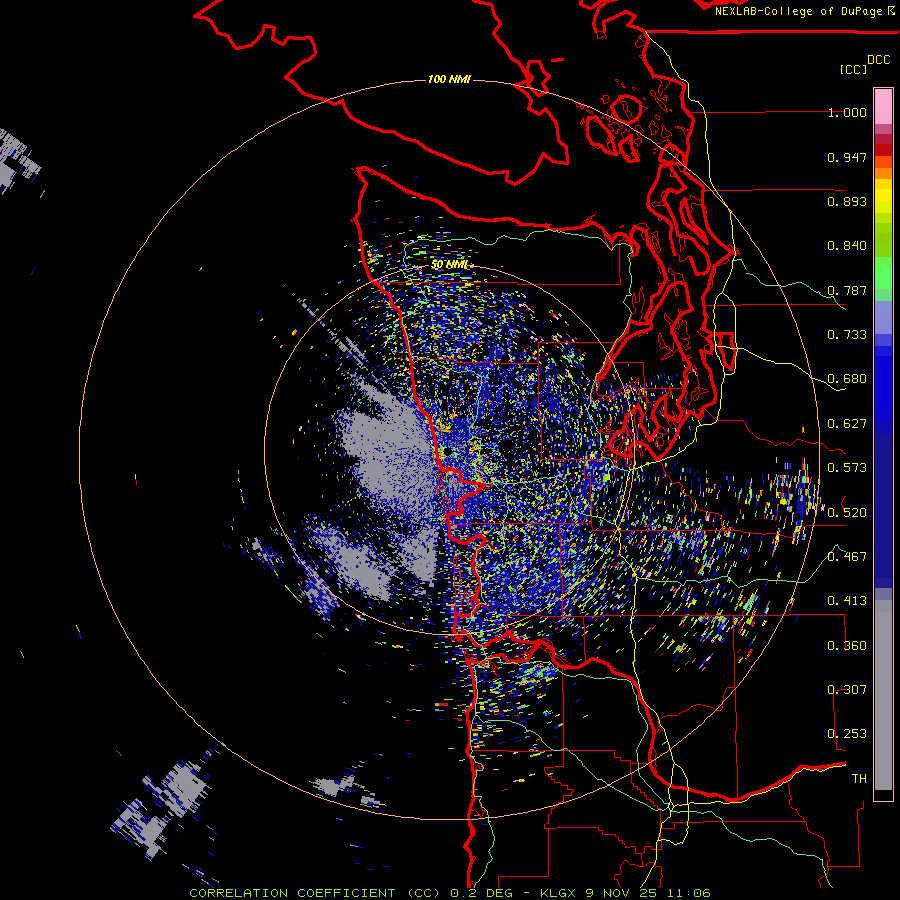
Task: Click the 50 NMI range ring label
Action: click(x=449, y=265)
